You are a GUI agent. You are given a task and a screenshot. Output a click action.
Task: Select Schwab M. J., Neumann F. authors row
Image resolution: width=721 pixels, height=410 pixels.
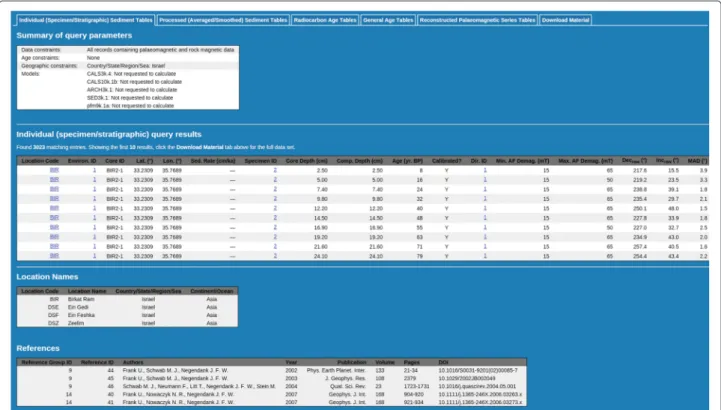pyautogui.click(x=199, y=387)
